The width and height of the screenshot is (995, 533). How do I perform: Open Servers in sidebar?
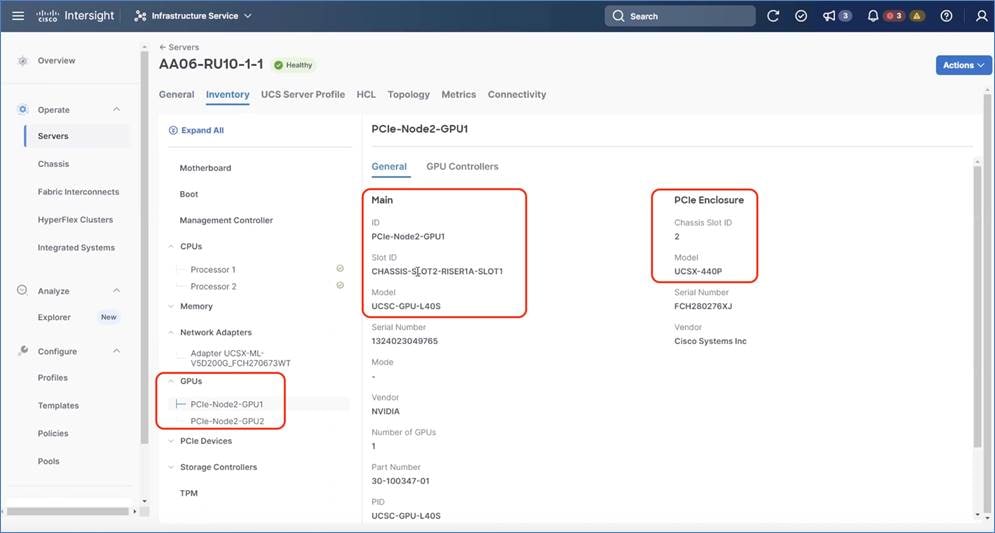(53, 136)
